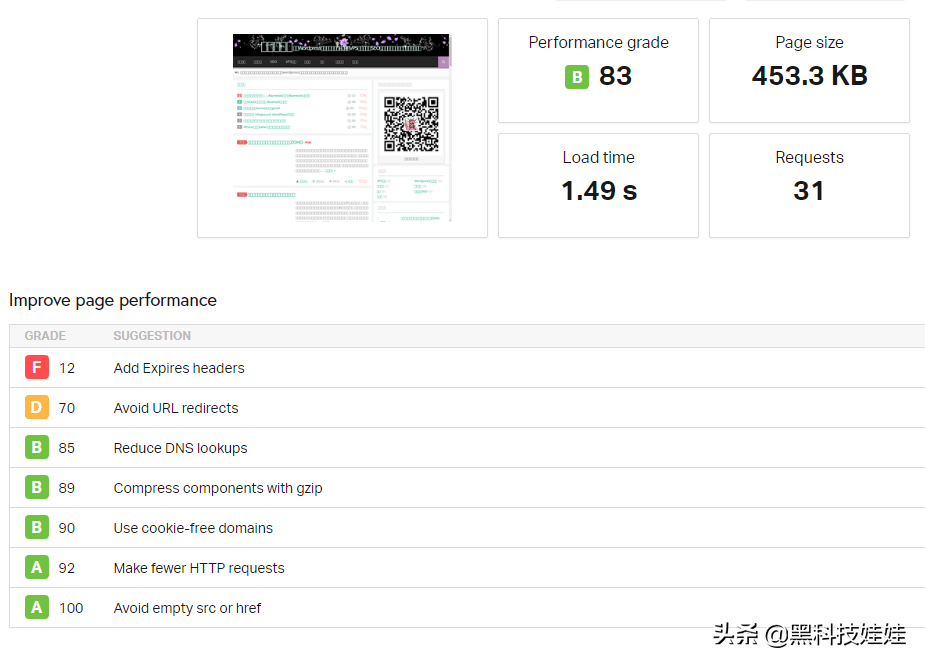
Task: Click score 70 in URL redirects row
Action: tap(67, 408)
